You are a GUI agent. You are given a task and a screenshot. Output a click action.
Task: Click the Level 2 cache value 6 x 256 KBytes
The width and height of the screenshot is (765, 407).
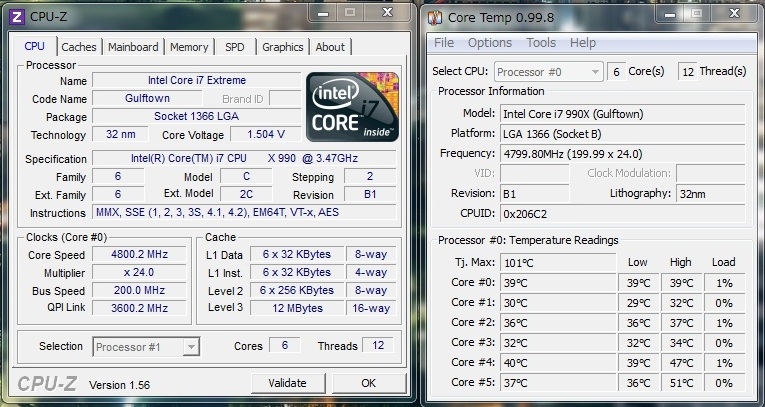tap(297, 290)
